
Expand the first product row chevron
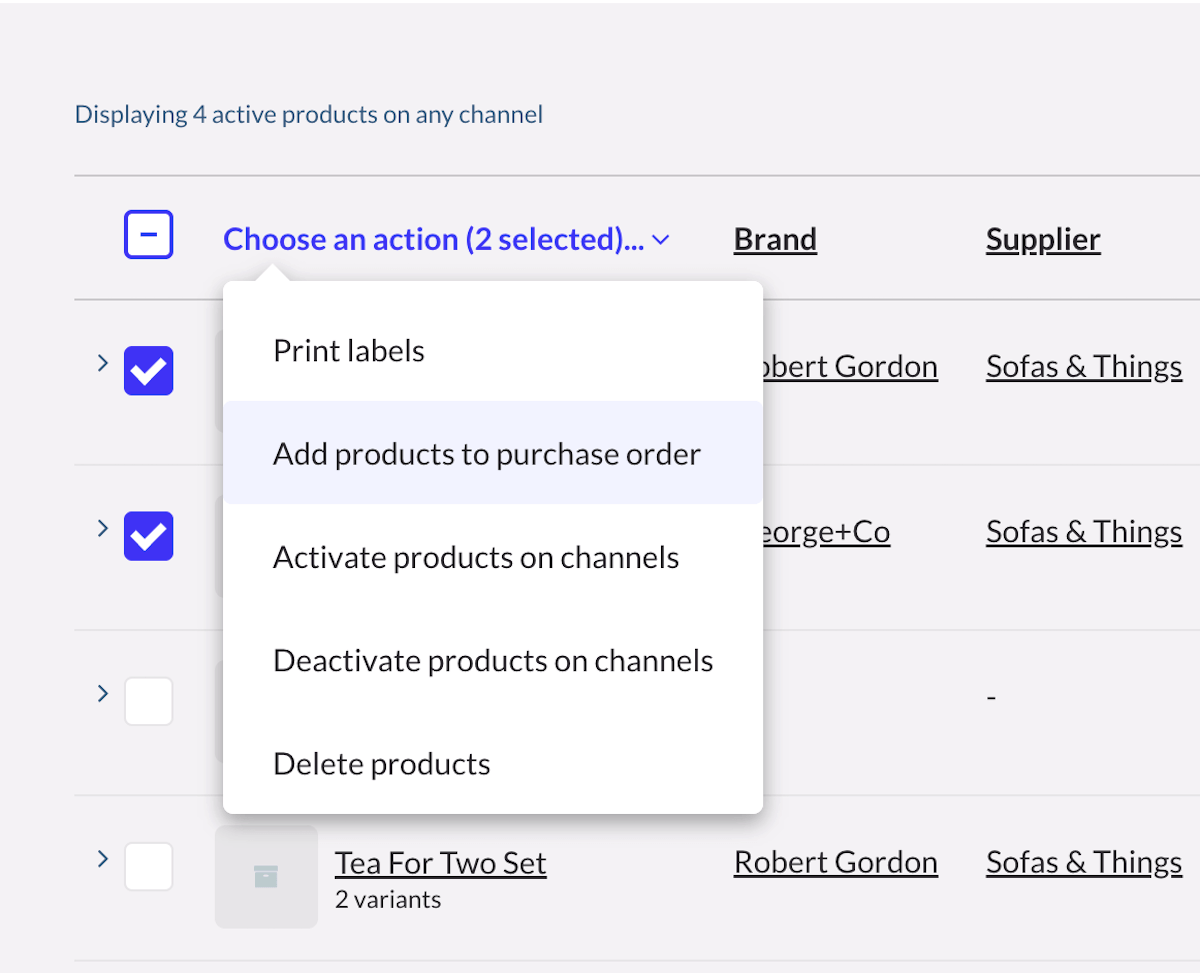pos(102,363)
